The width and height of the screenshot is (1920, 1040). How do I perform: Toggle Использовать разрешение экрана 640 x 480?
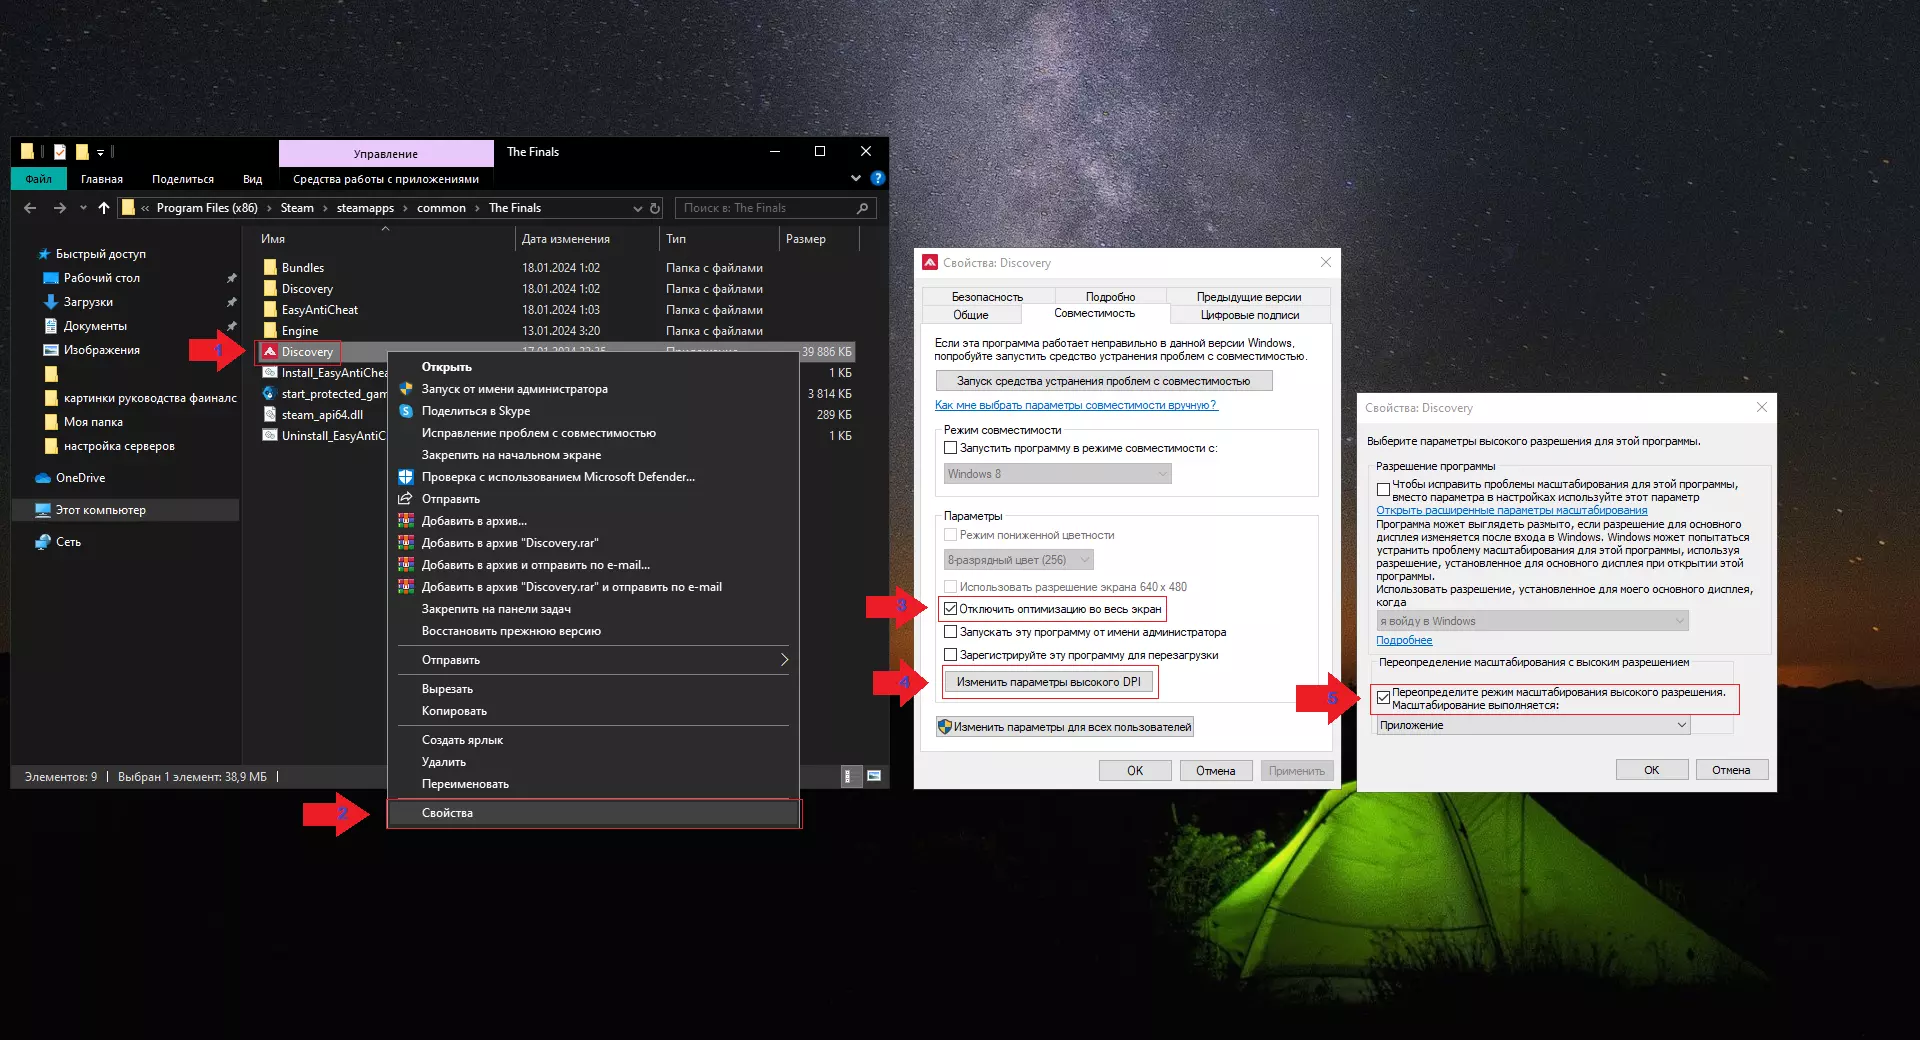pos(951,587)
